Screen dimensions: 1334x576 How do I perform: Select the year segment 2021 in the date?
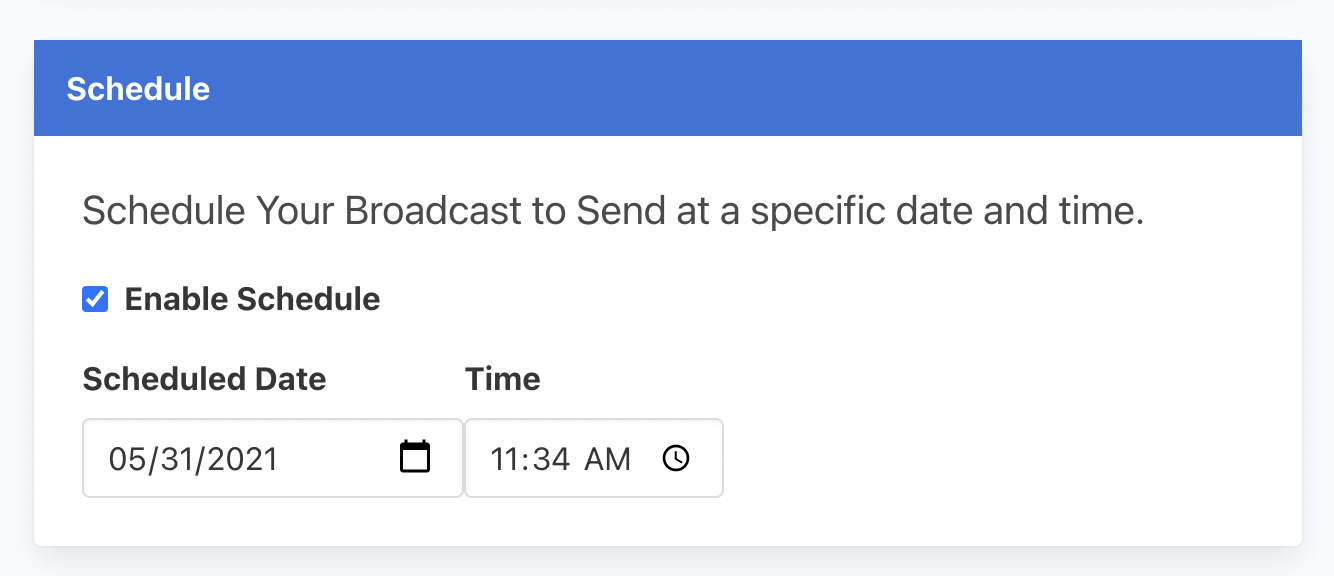point(239,459)
